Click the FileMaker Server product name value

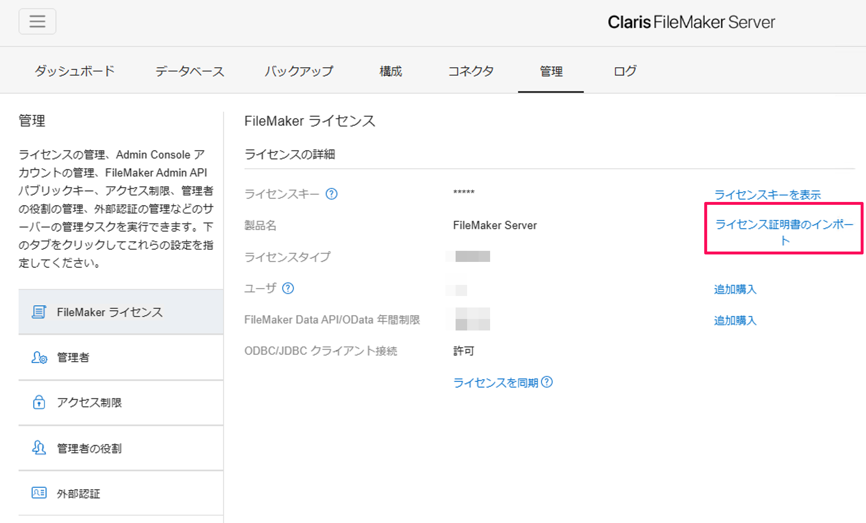point(494,225)
